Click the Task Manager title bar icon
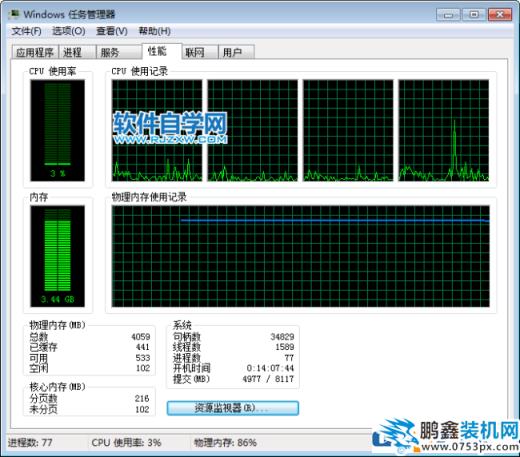 pos(14,14)
